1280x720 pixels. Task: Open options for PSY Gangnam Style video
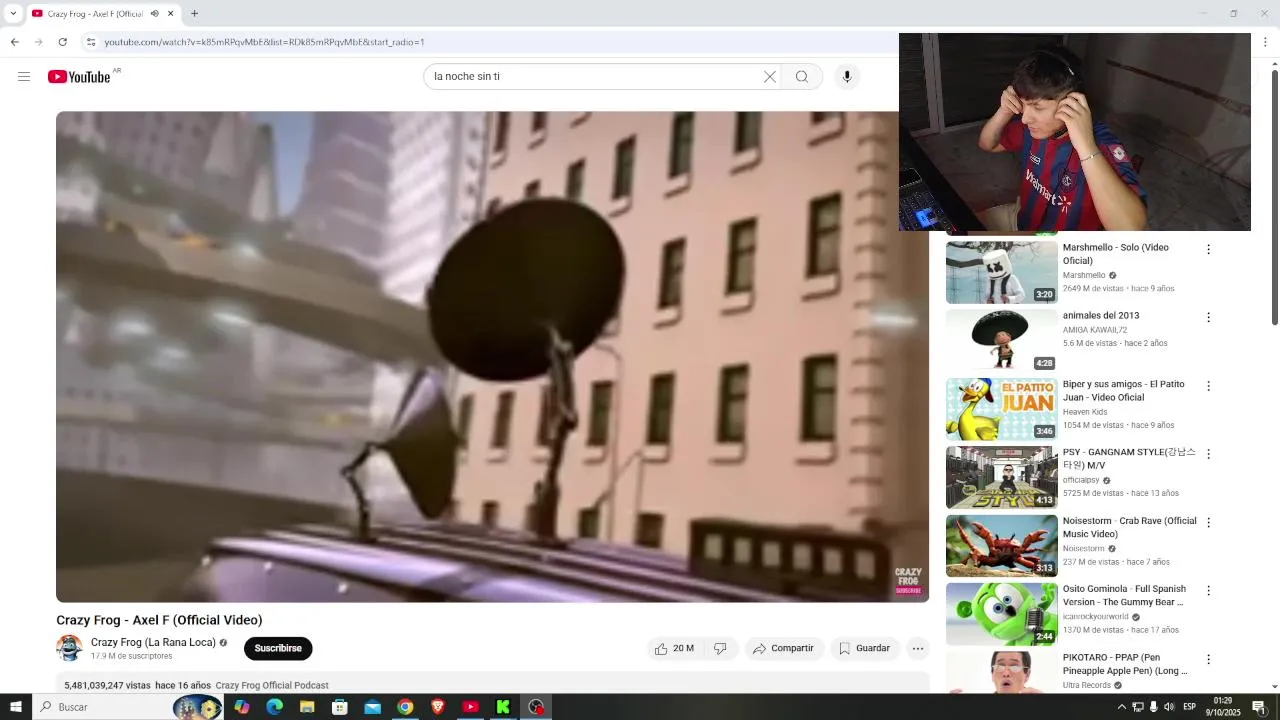1208,454
